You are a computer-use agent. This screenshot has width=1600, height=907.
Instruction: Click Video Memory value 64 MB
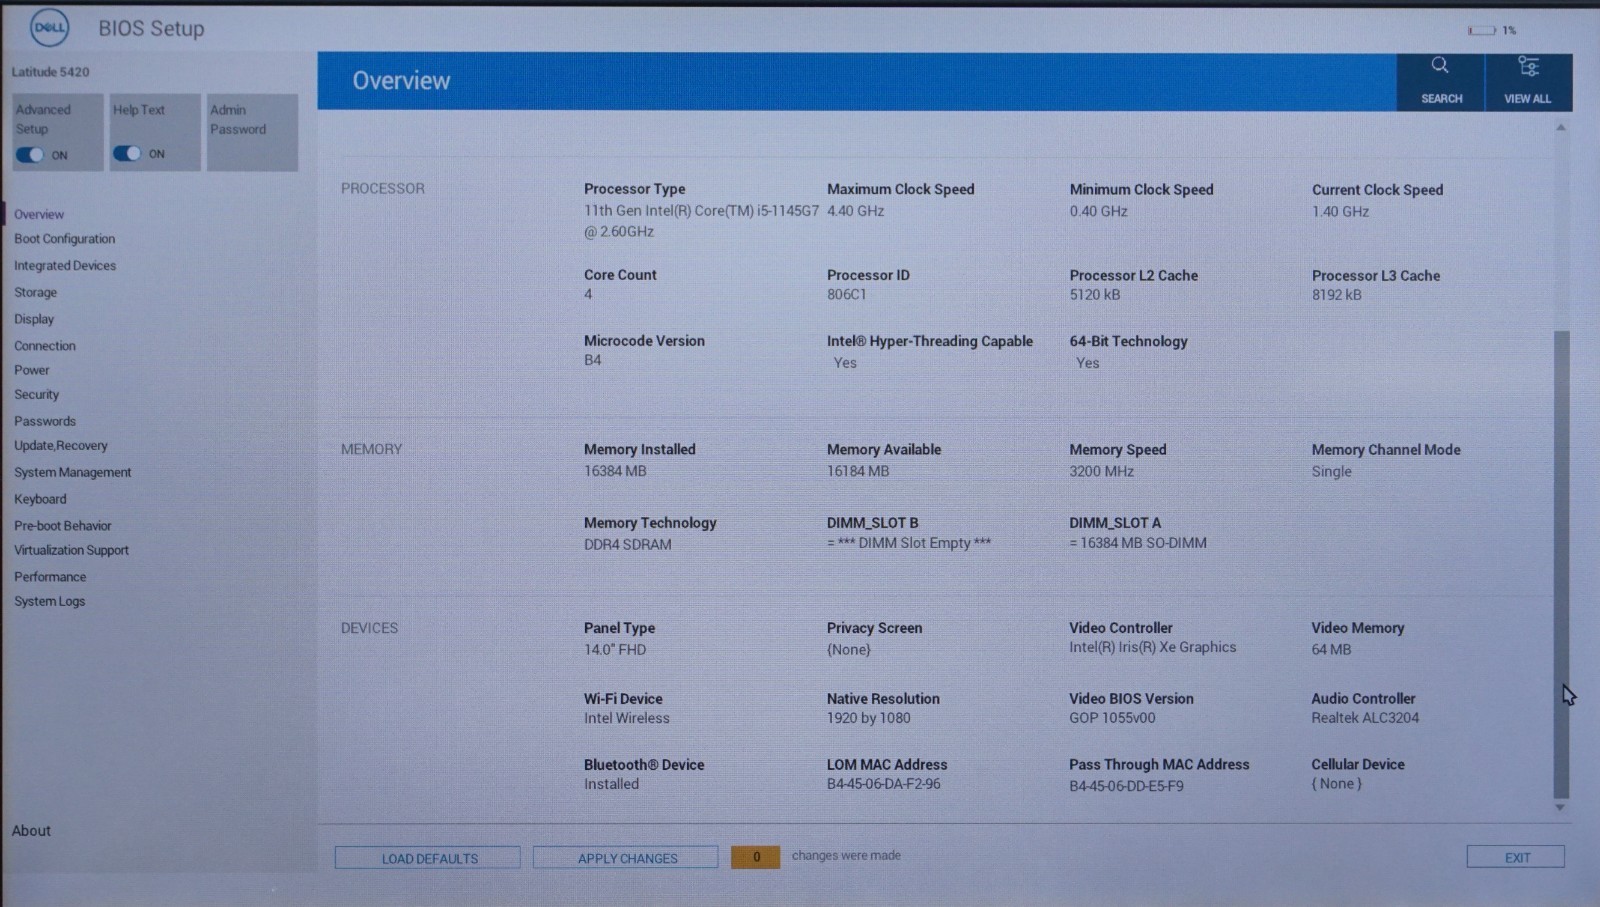[1331, 649]
